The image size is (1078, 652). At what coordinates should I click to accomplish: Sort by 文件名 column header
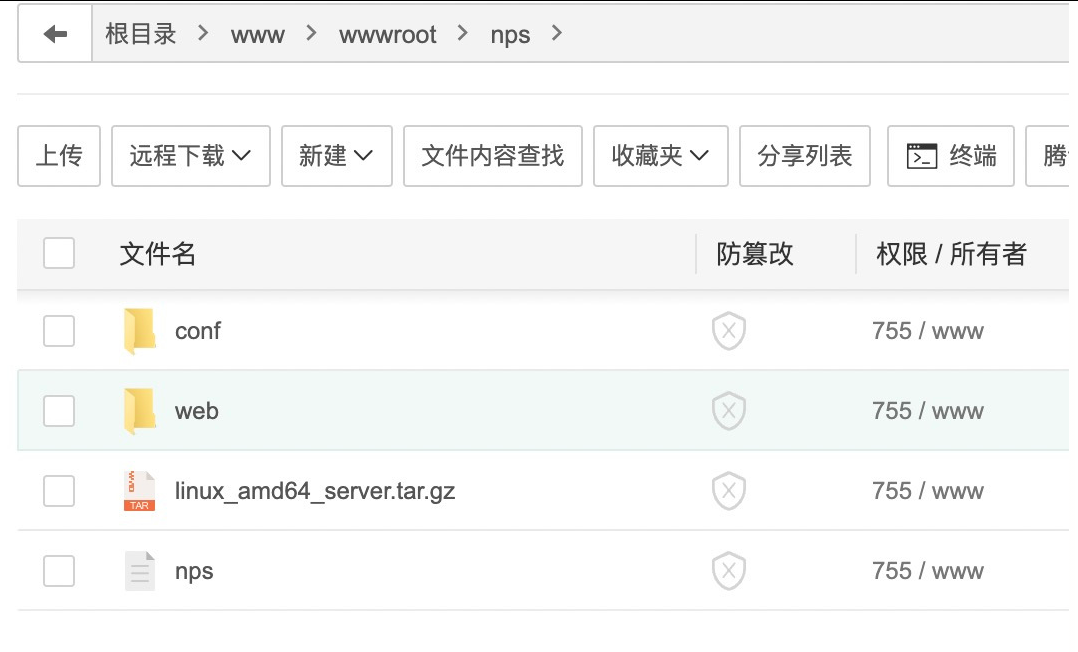[157, 254]
